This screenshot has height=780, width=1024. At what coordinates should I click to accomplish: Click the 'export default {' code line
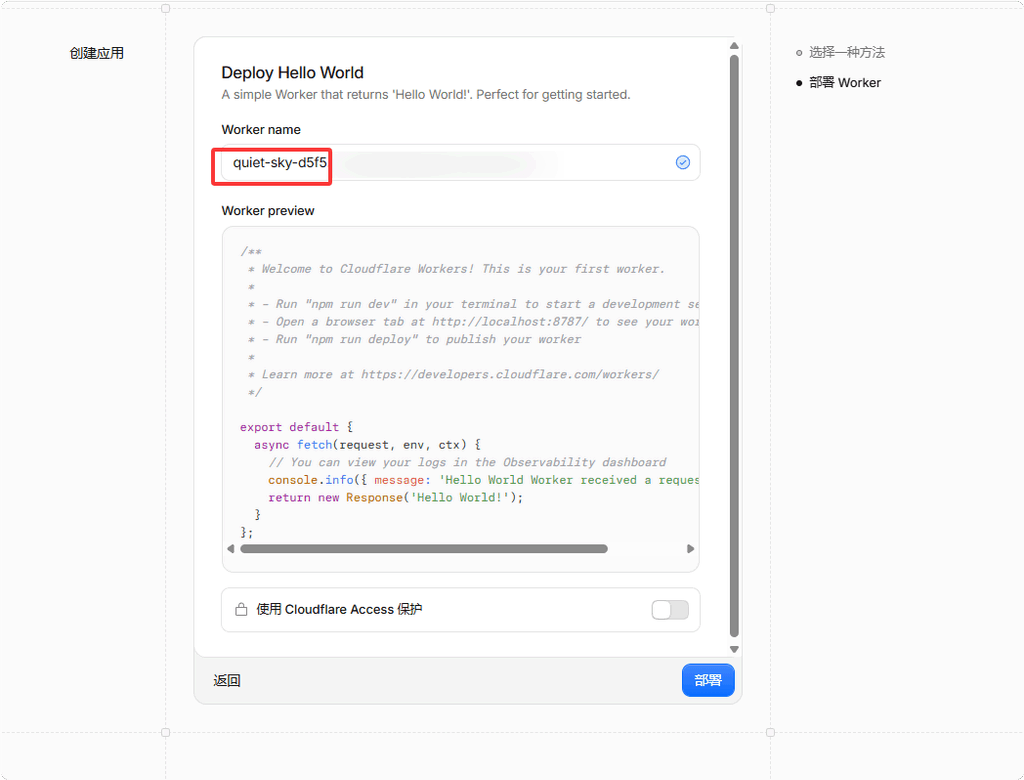pyautogui.click(x=296, y=427)
